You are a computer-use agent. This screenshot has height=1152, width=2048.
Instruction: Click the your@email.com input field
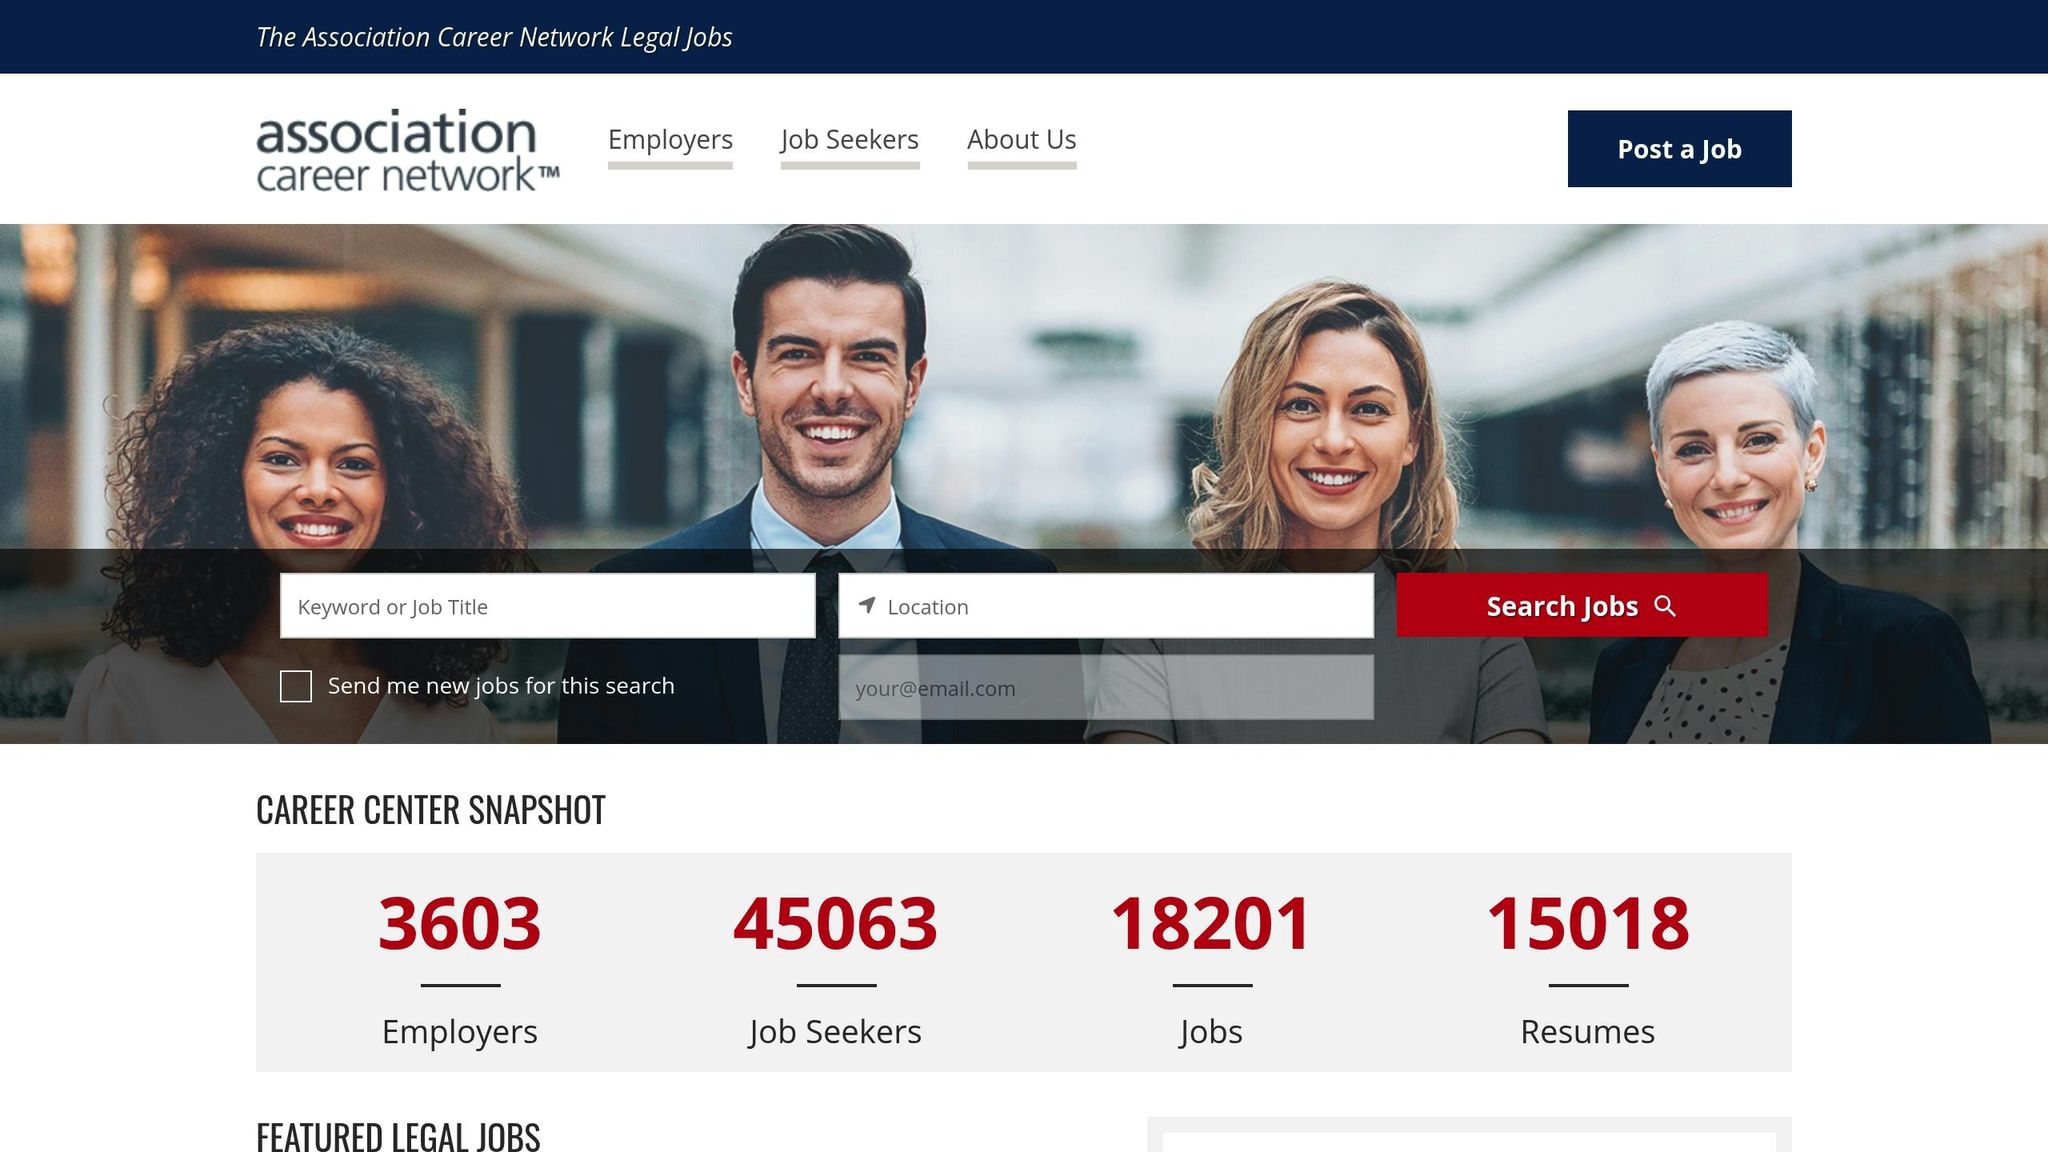pos(1106,688)
